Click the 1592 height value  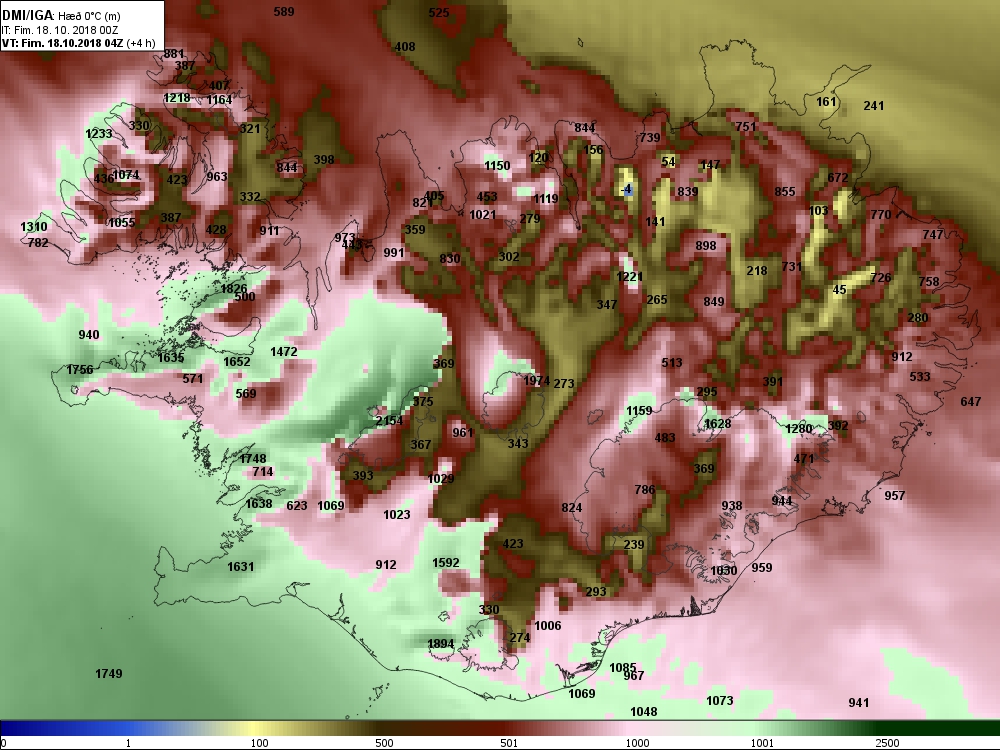(445, 562)
